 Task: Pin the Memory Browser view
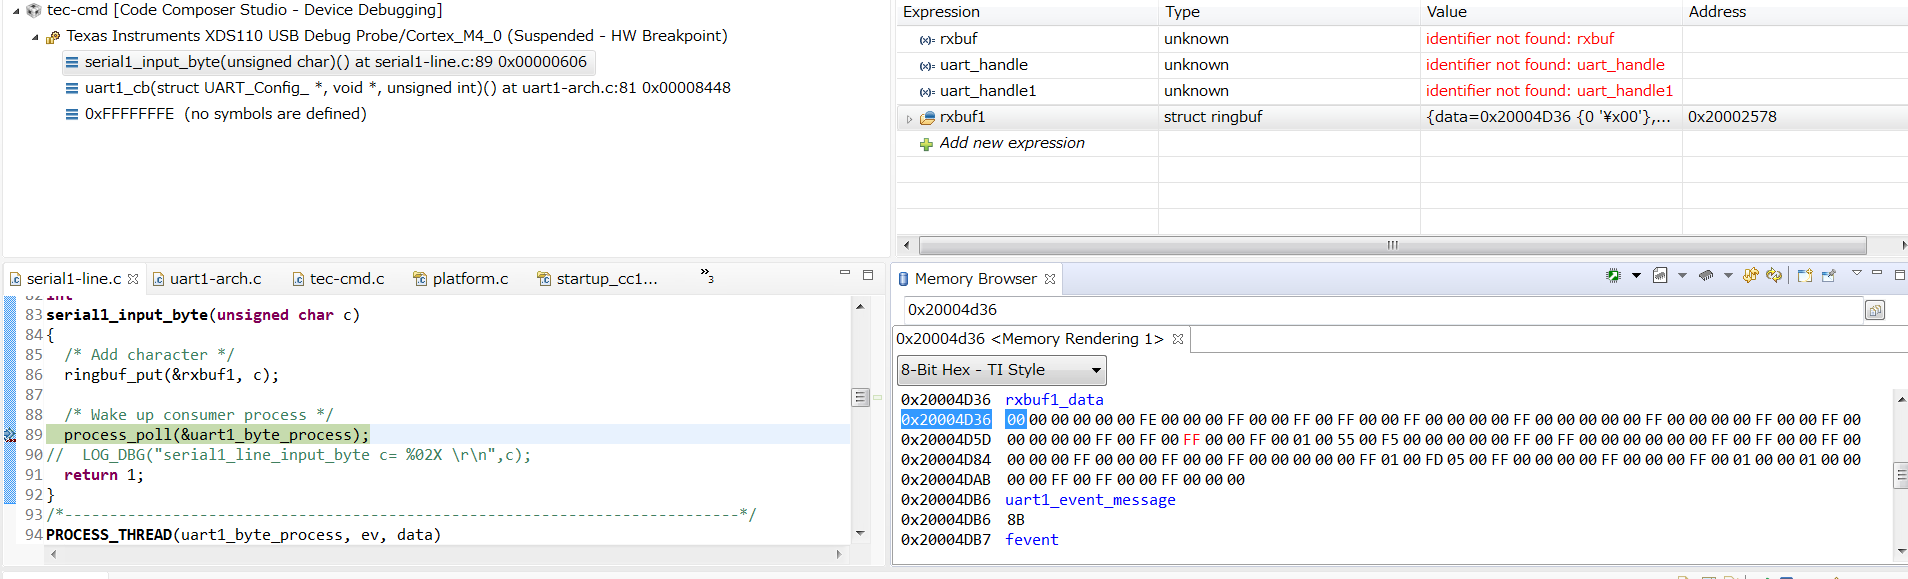tap(1829, 276)
